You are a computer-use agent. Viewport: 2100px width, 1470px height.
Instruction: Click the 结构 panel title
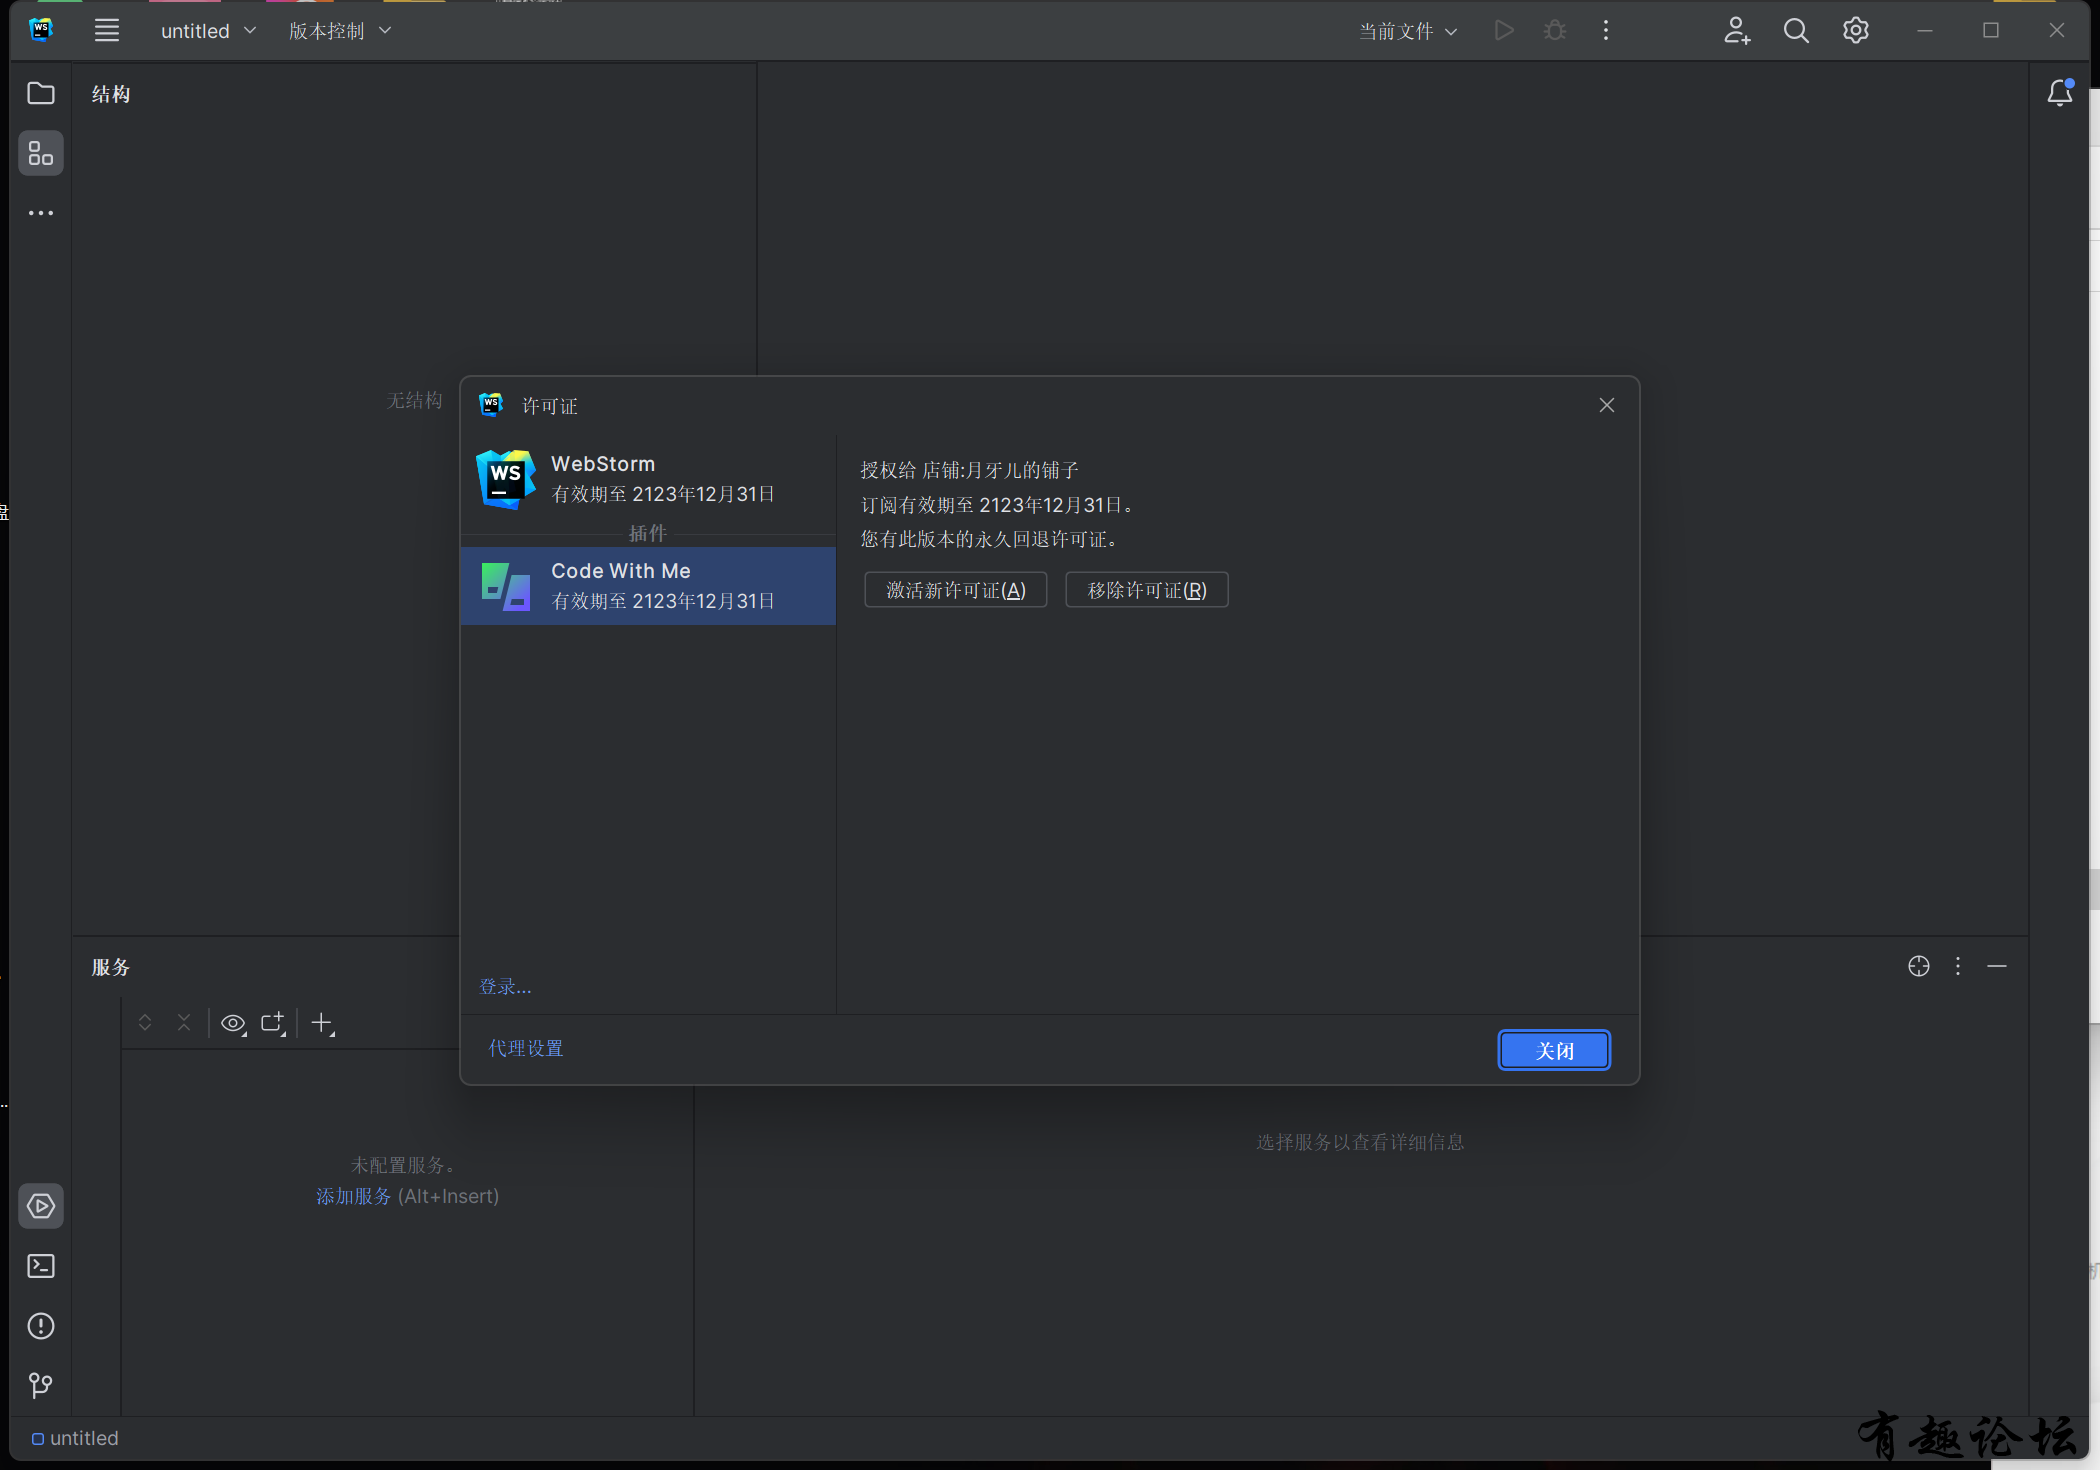[x=111, y=94]
